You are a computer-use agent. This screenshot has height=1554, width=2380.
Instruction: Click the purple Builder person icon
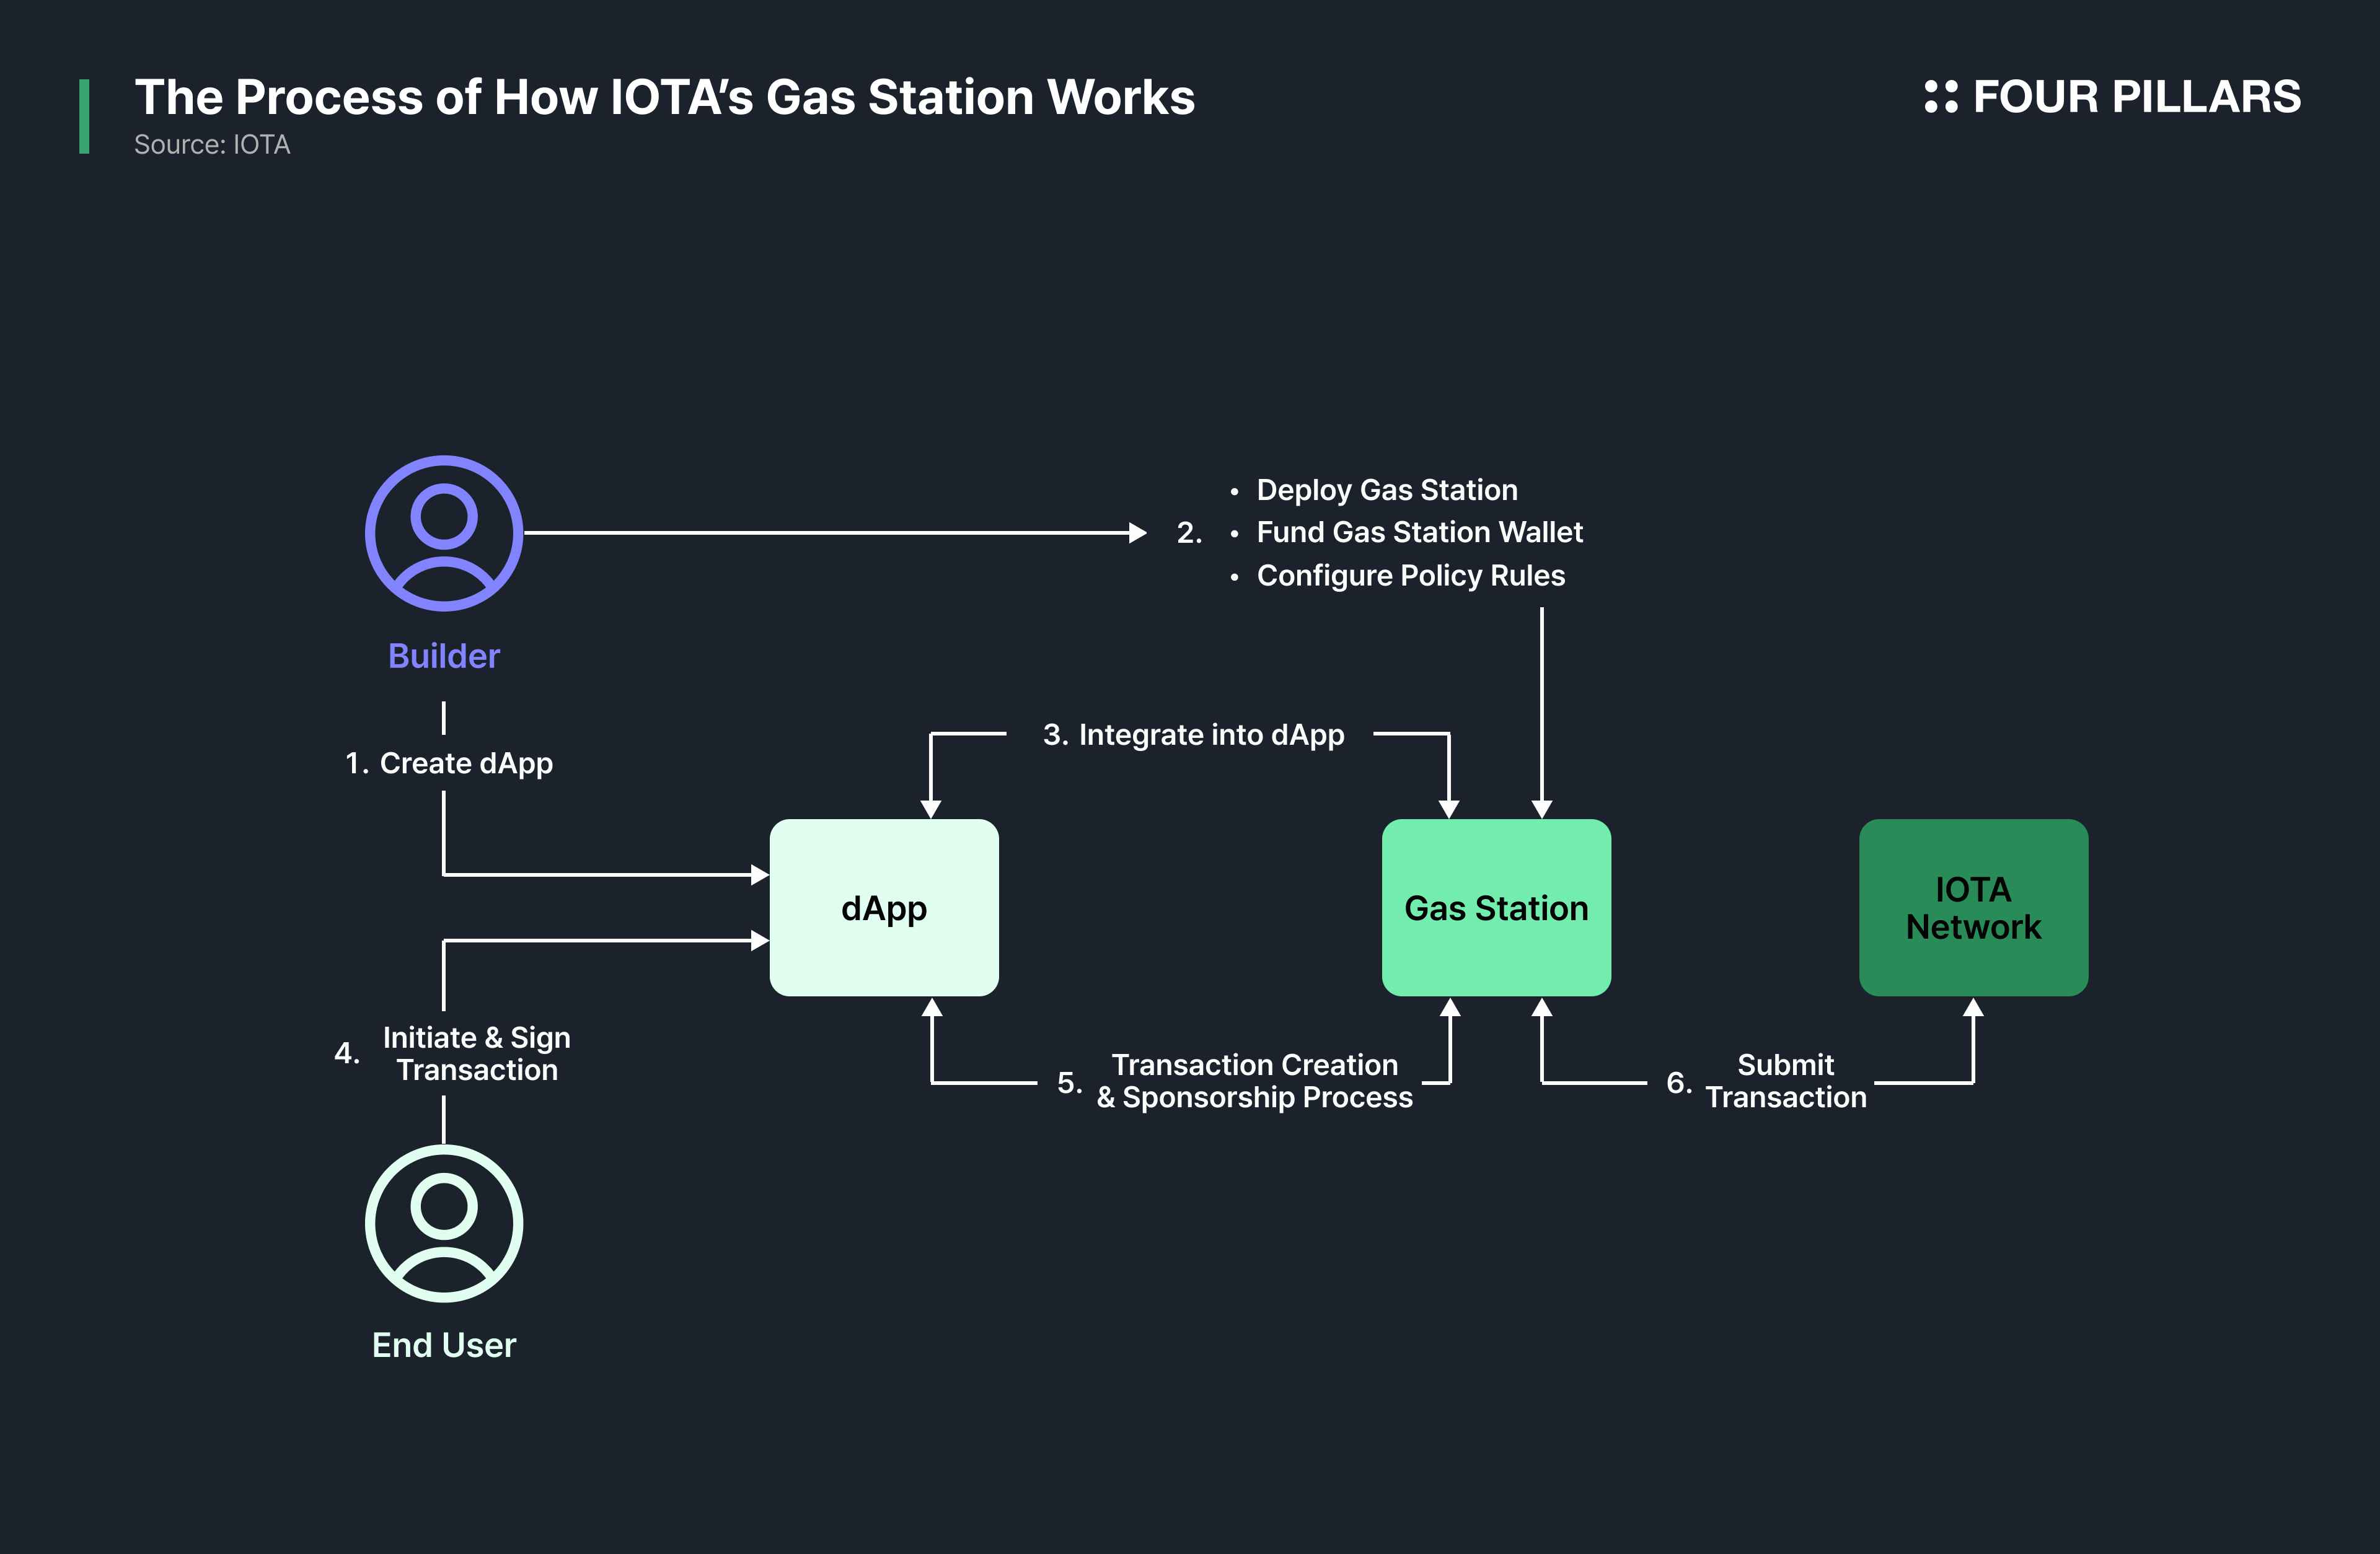click(x=444, y=533)
